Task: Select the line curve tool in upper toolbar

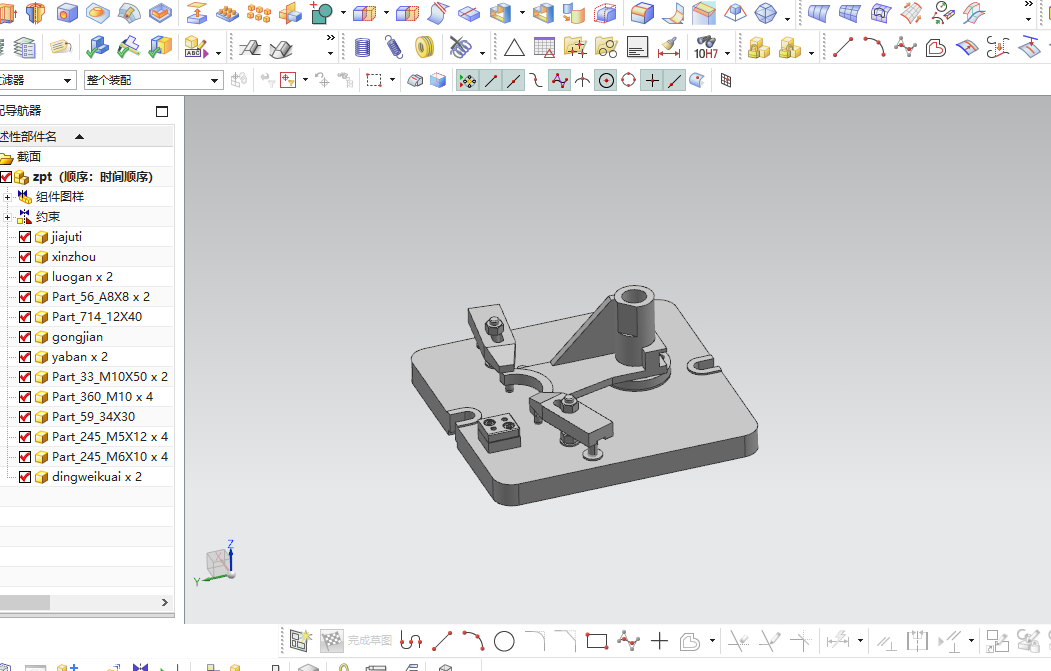Action: point(842,47)
